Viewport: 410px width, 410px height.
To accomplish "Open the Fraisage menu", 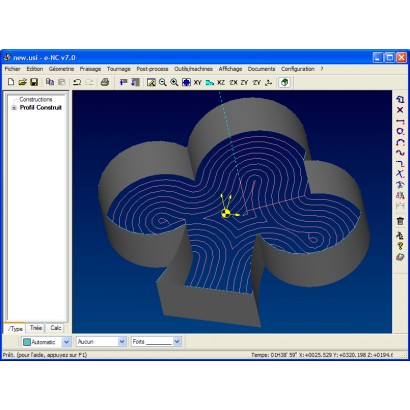I will point(90,69).
